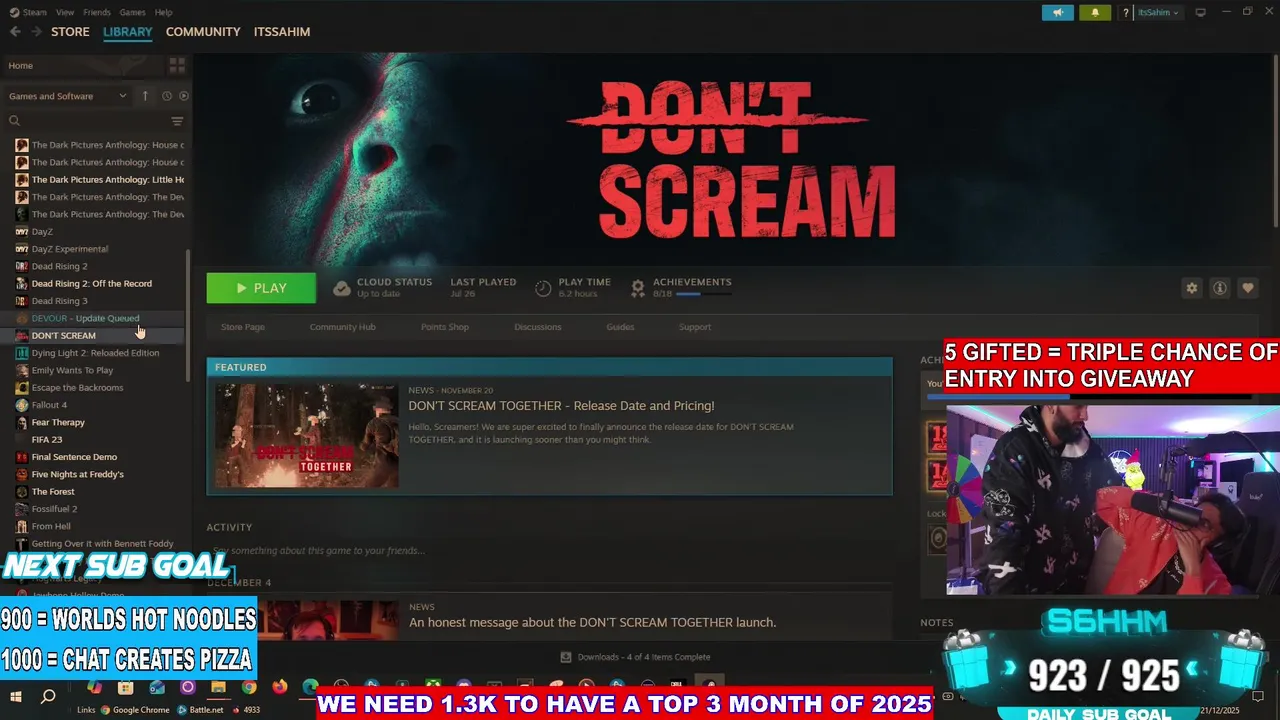The height and width of the screenshot is (720, 1280).
Task: Click the achievements progress bar
Action: [x=702, y=294]
